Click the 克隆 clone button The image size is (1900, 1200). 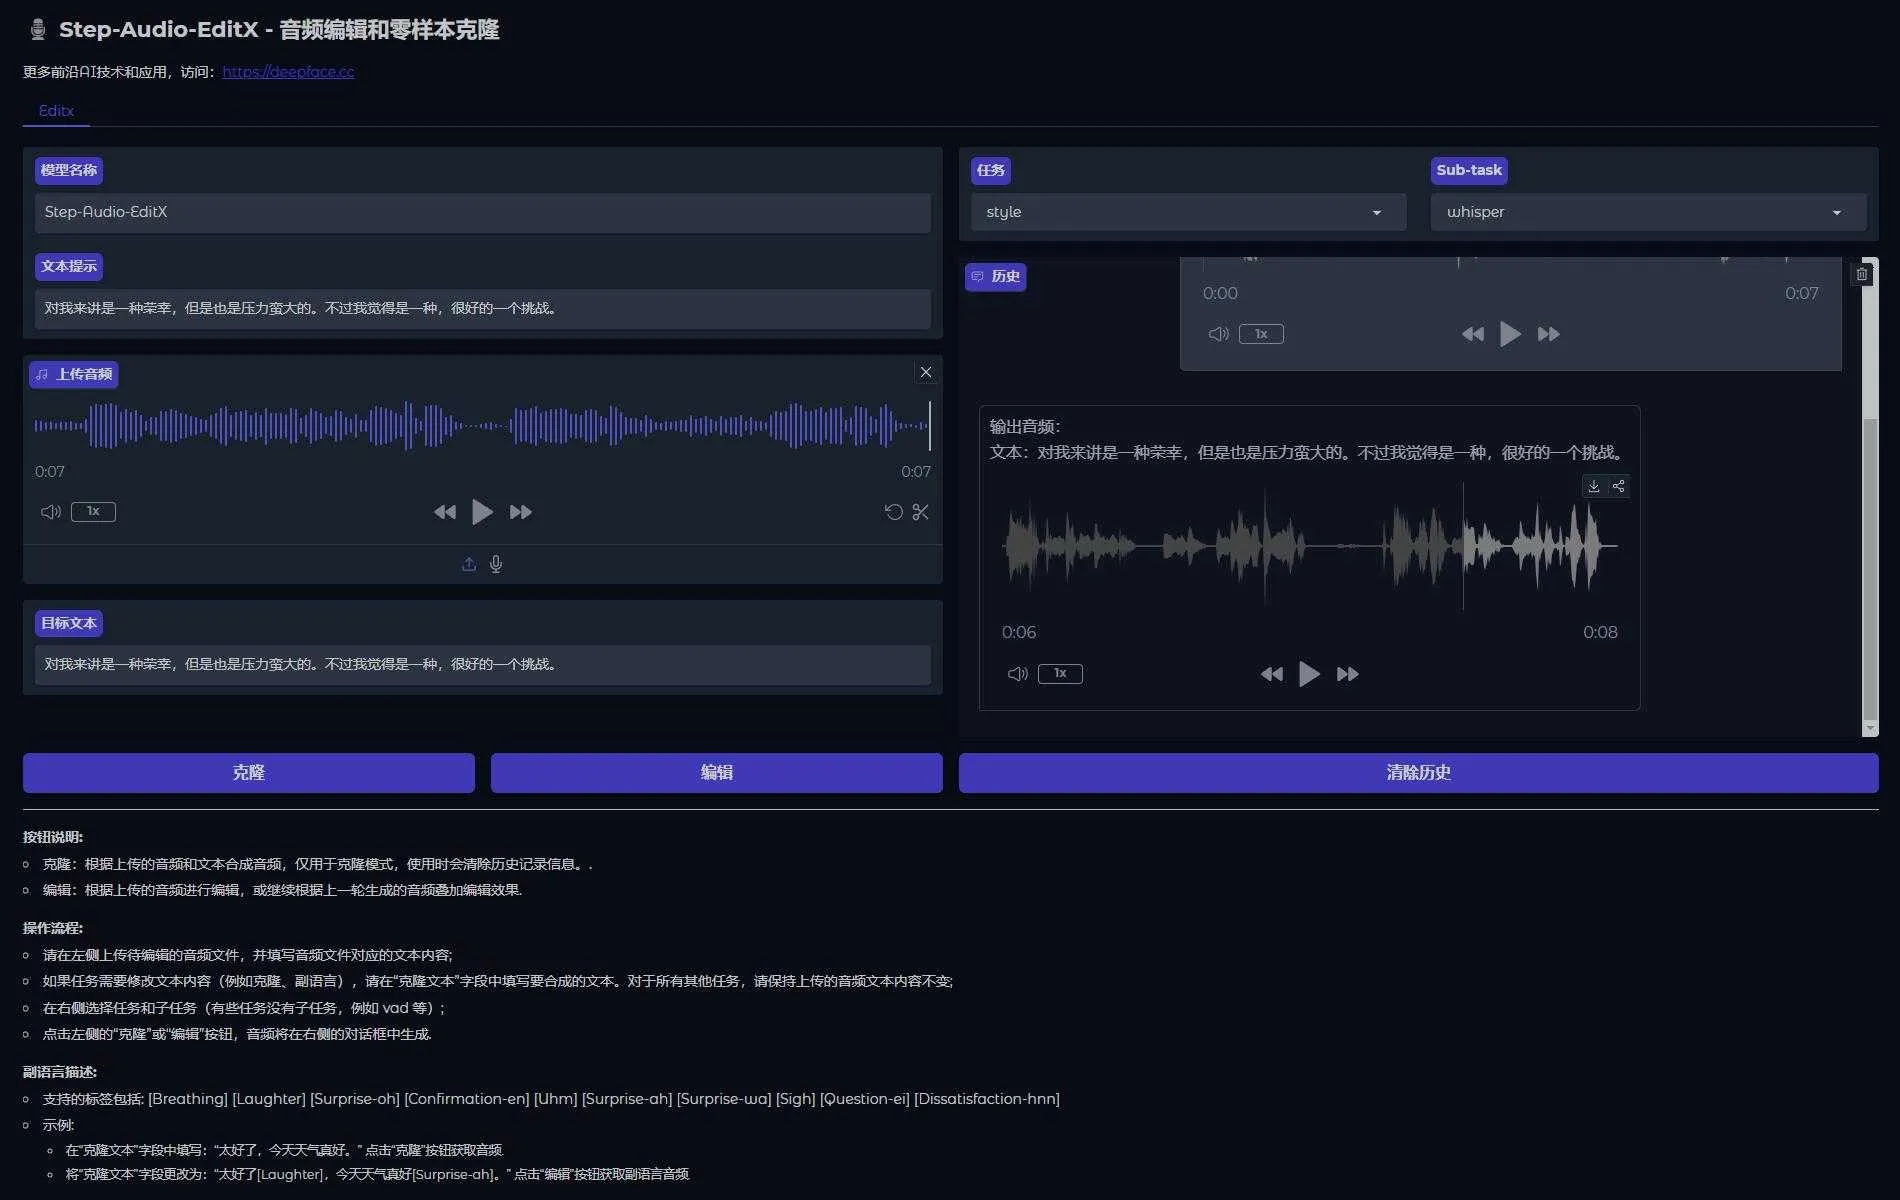click(248, 772)
